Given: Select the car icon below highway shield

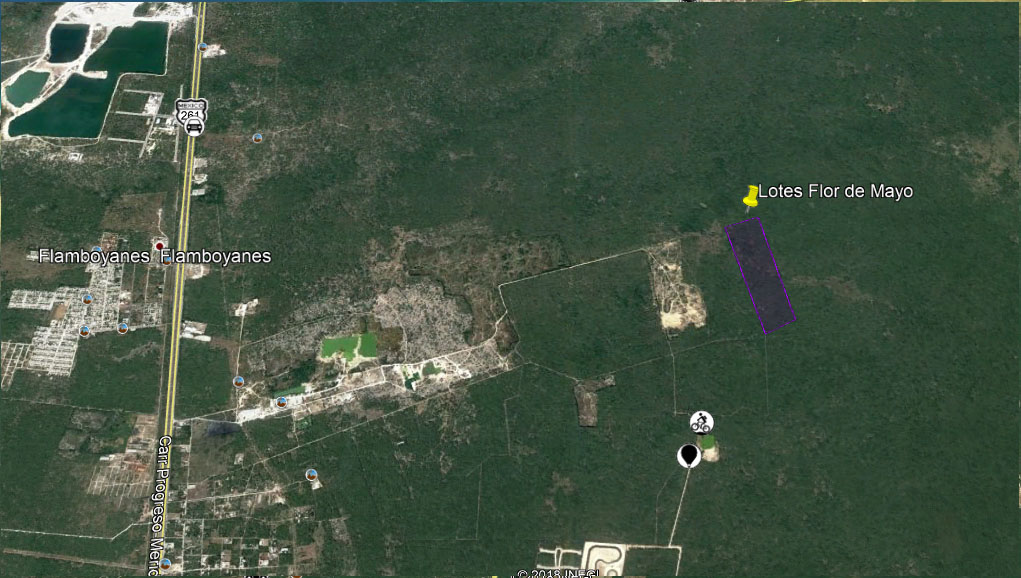Looking at the screenshot, I should (x=194, y=126).
